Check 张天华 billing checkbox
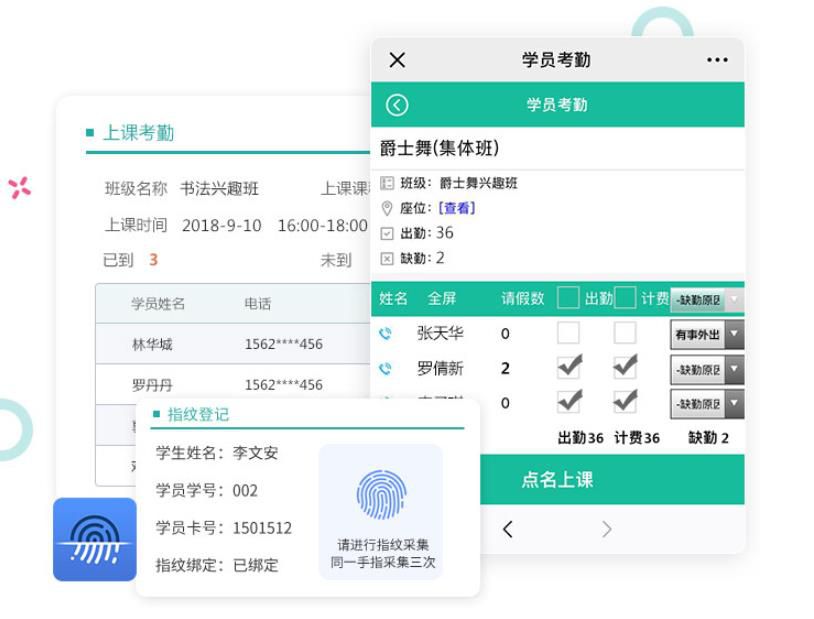This screenshot has height=619, width=814. tap(625, 333)
